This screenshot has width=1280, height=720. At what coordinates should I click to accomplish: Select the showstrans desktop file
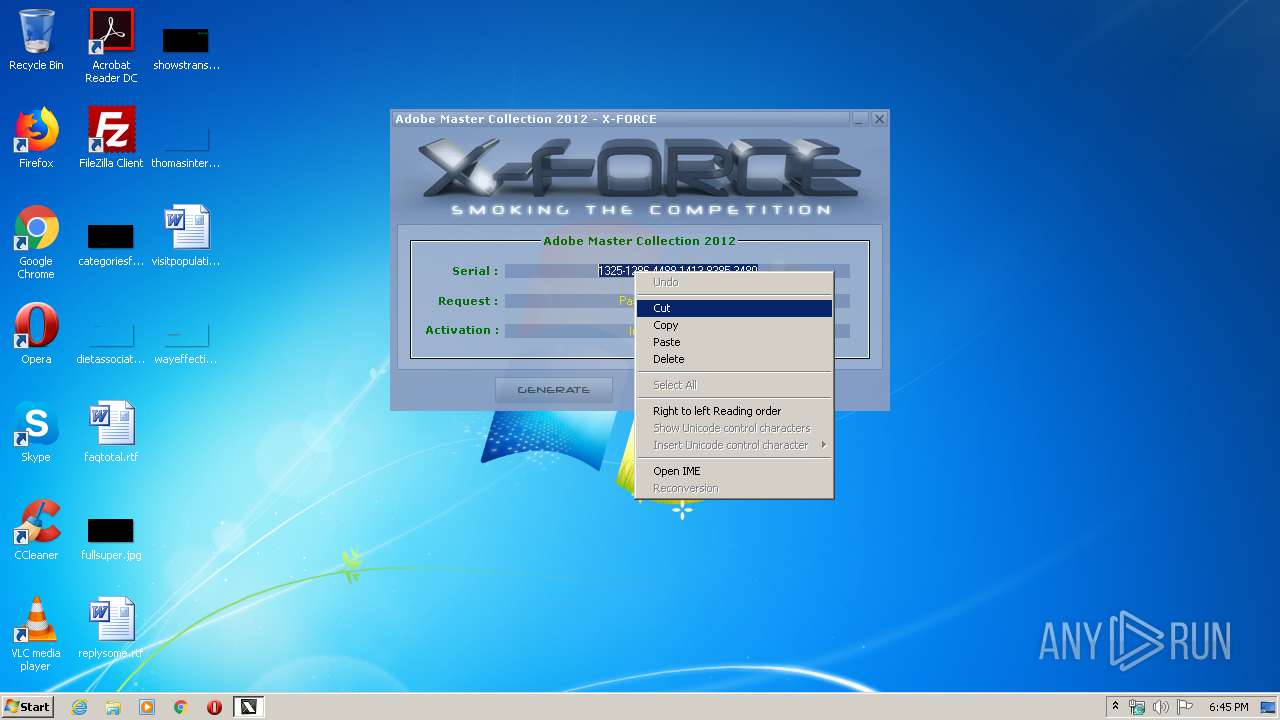click(x=186, y=46)
